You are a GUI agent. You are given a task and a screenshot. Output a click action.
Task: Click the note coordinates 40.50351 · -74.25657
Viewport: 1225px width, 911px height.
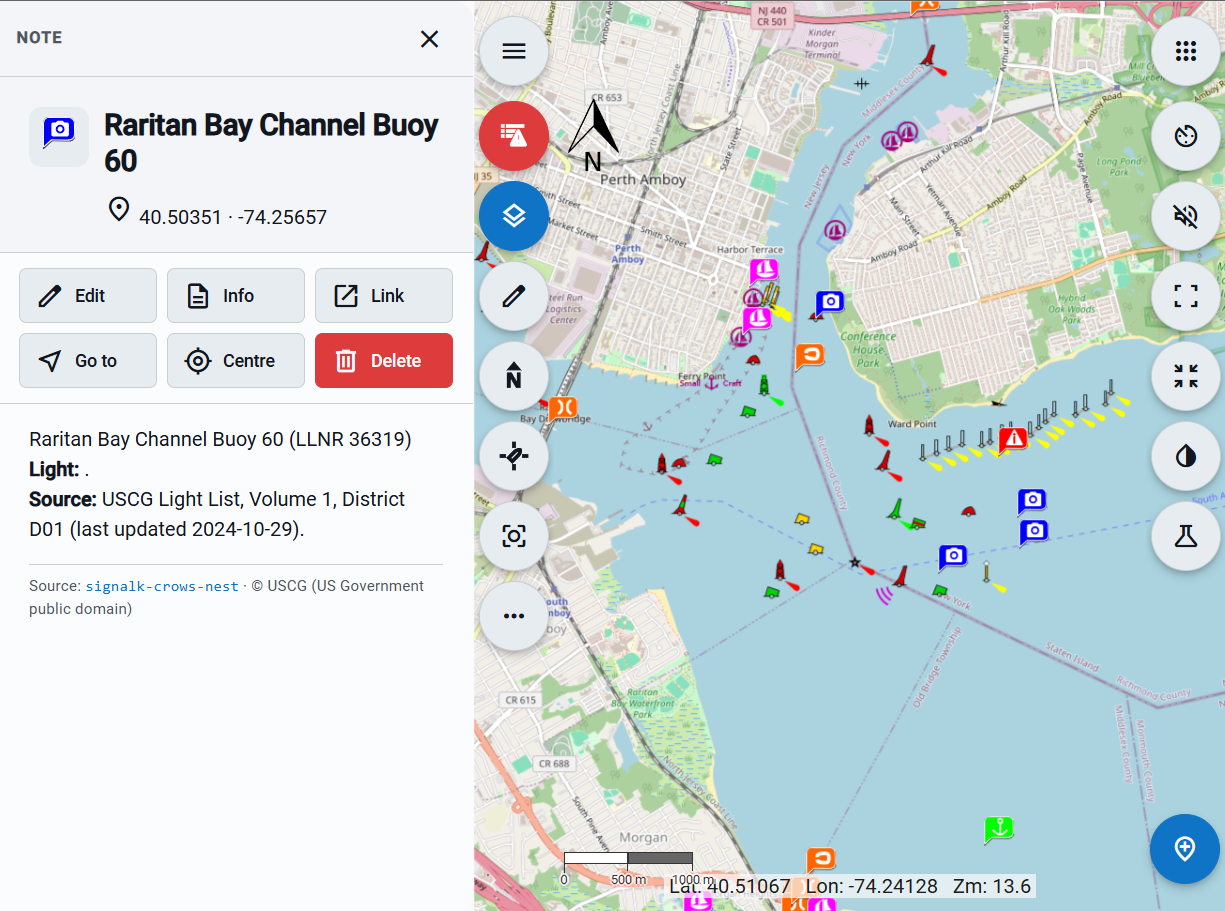click(x=233, y=217)
